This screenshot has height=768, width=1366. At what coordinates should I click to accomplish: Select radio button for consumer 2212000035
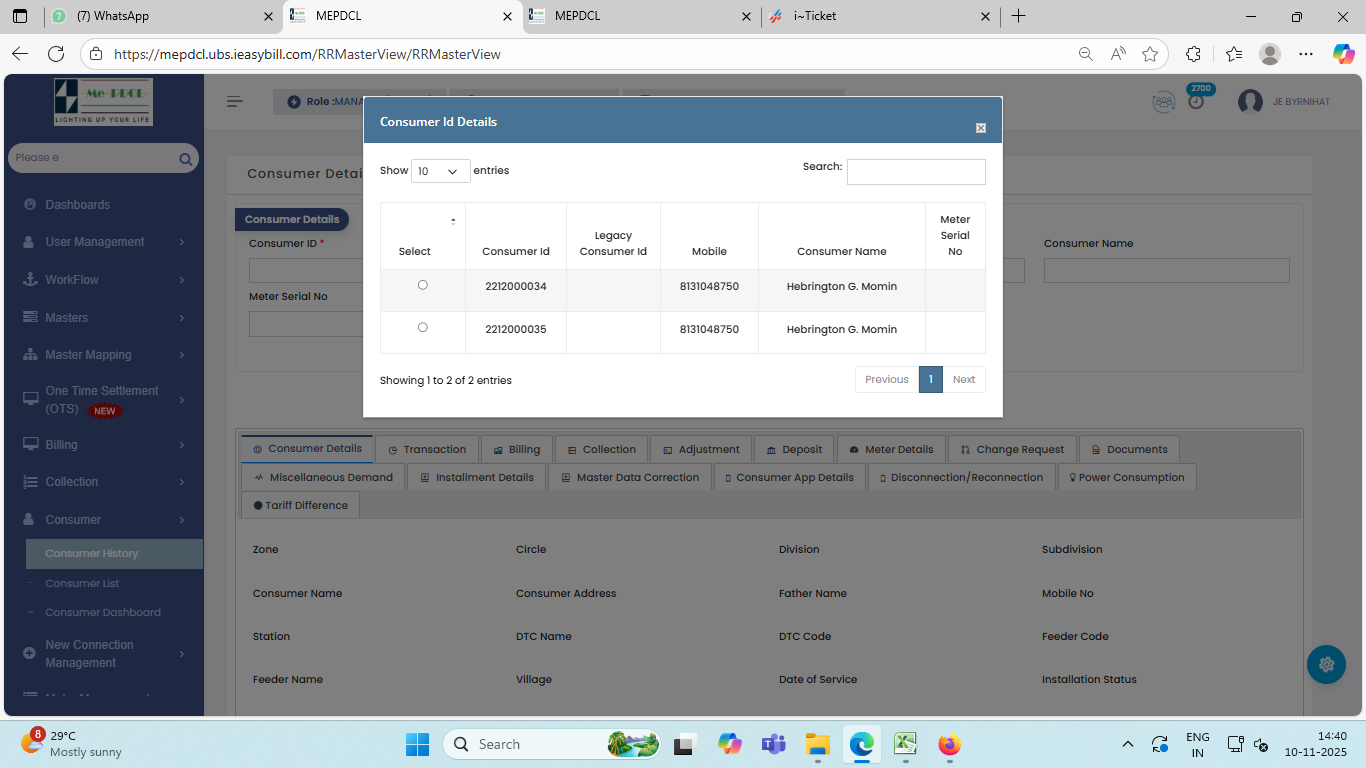[423, 327]
